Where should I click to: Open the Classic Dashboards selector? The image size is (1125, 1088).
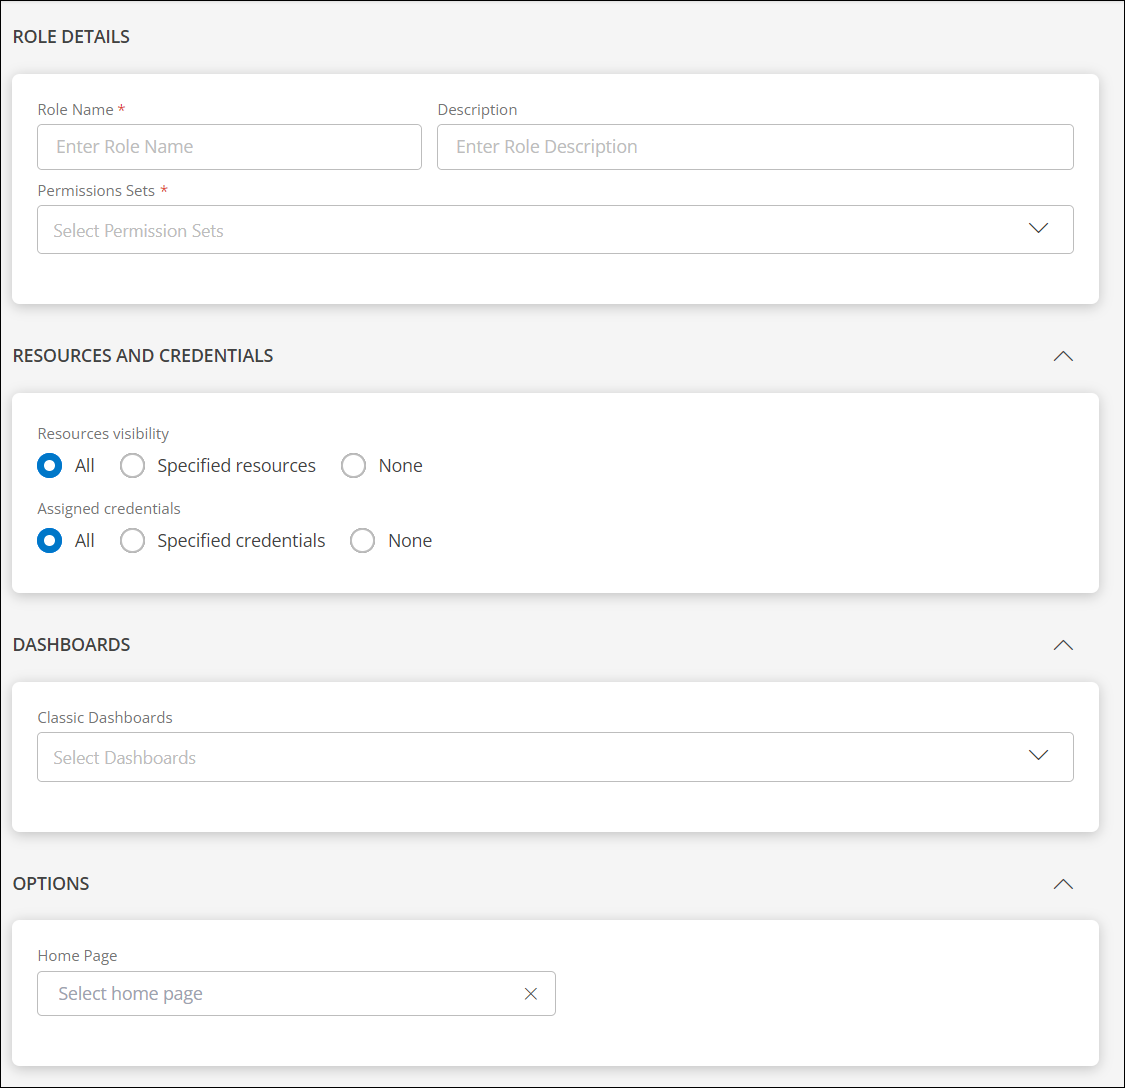[x=400, y=756]
